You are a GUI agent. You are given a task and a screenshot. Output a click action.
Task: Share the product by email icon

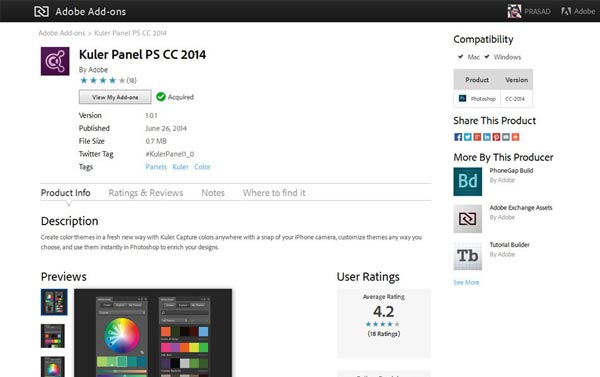click(506, 137)
